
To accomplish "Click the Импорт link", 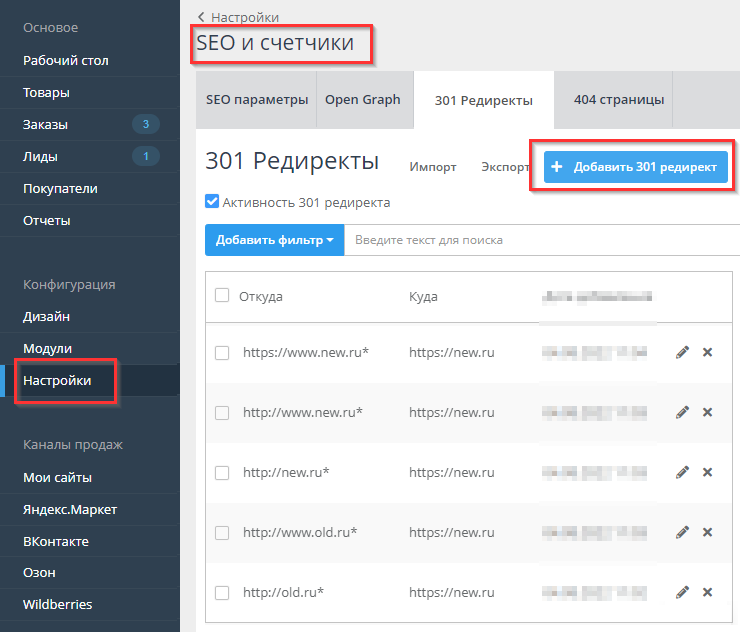I will point(433,167).
